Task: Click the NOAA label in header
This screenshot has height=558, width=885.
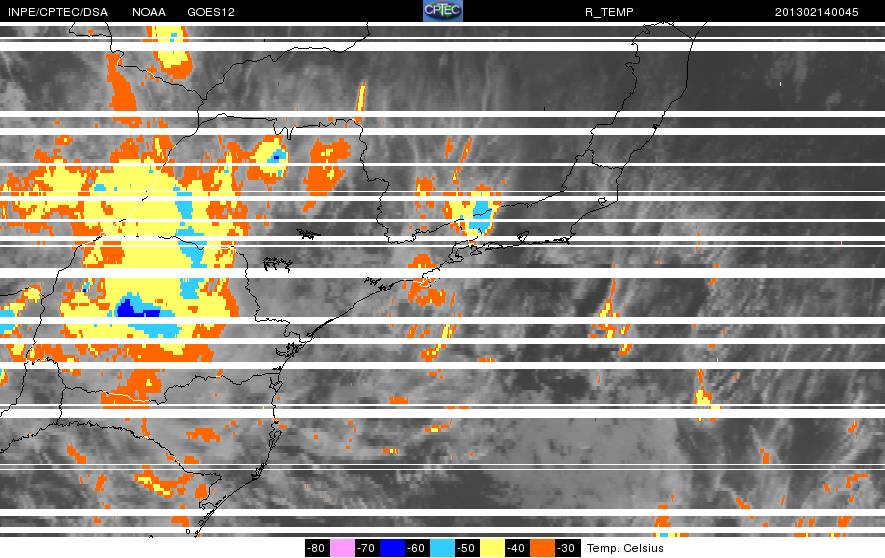Action: 149,12
